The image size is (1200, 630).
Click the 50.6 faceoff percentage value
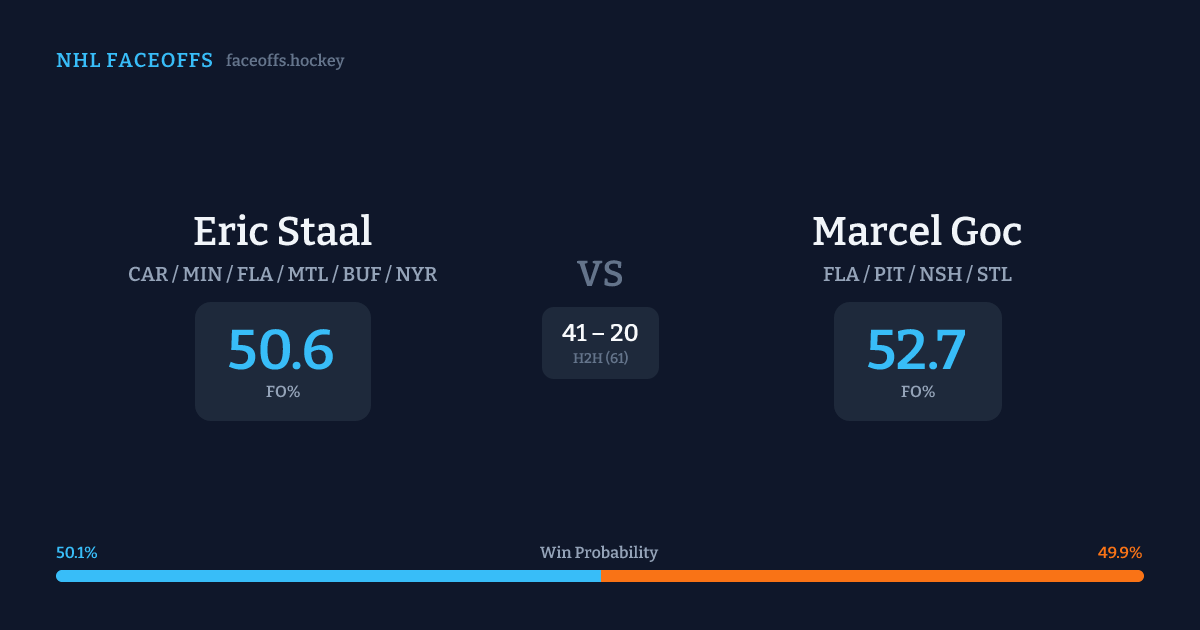pyautogui.click(x=281, y=350)
